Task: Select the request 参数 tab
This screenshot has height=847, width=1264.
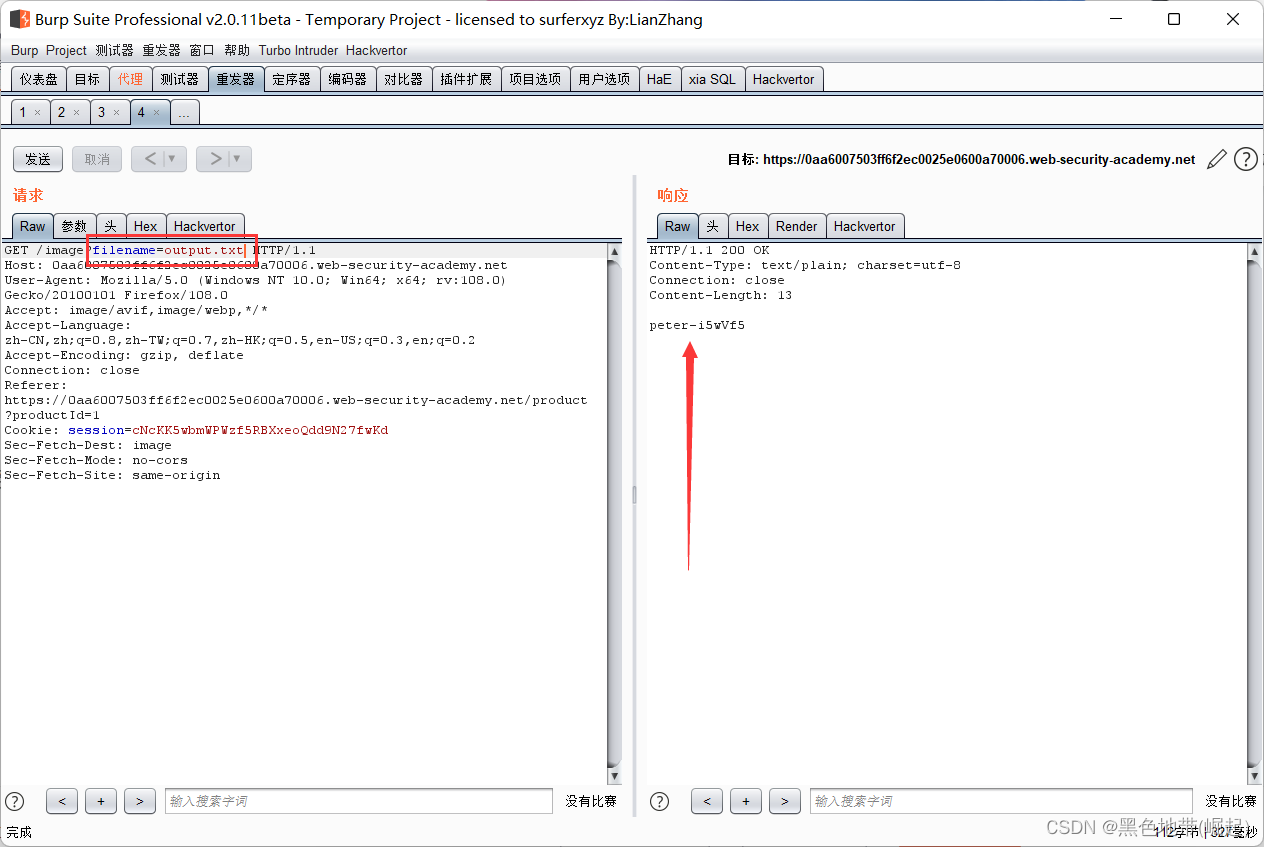Action: click(x=74, y=226)
